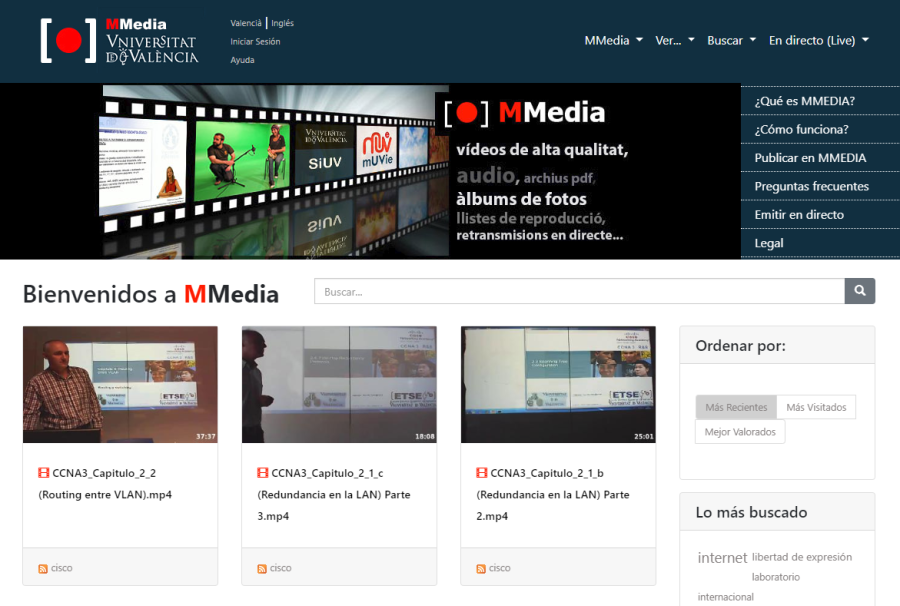The width and height of the screenshot is (900, 606).
Task: Open CCNA3_Capitulo_2_1_b Parte 2 video title
Action: point(553,495)
